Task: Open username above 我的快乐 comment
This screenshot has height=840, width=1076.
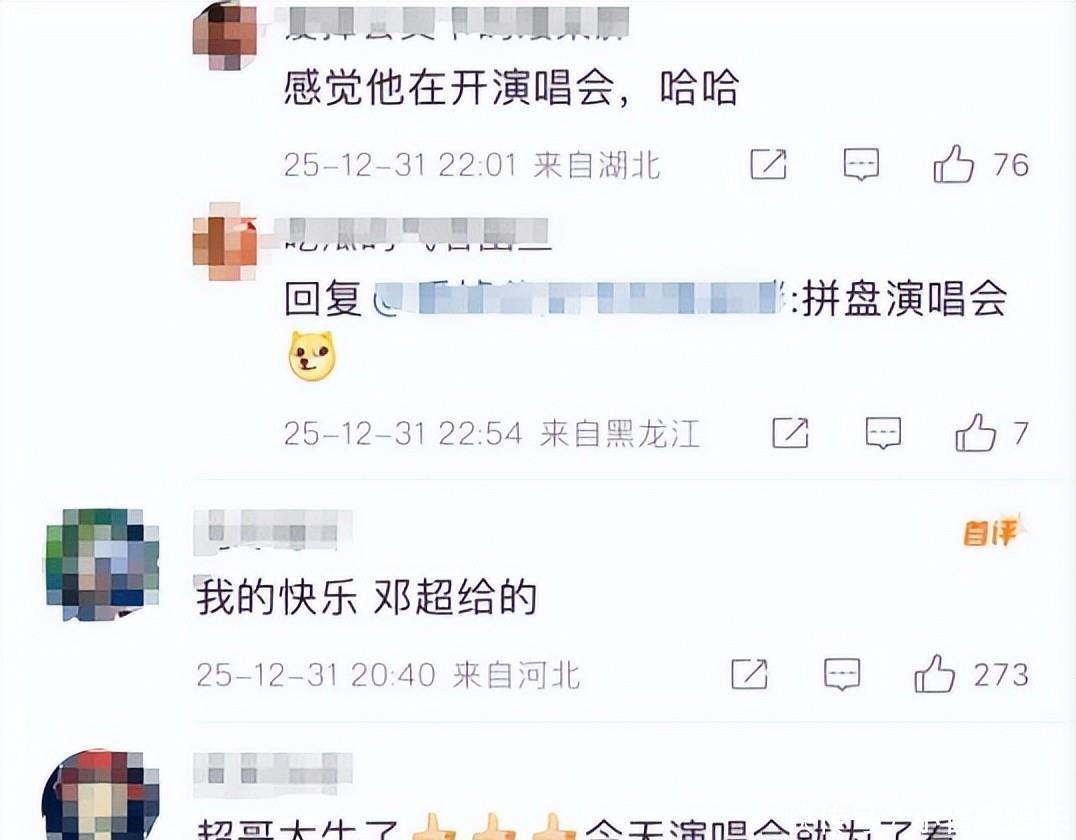Action: coord(273,531)
